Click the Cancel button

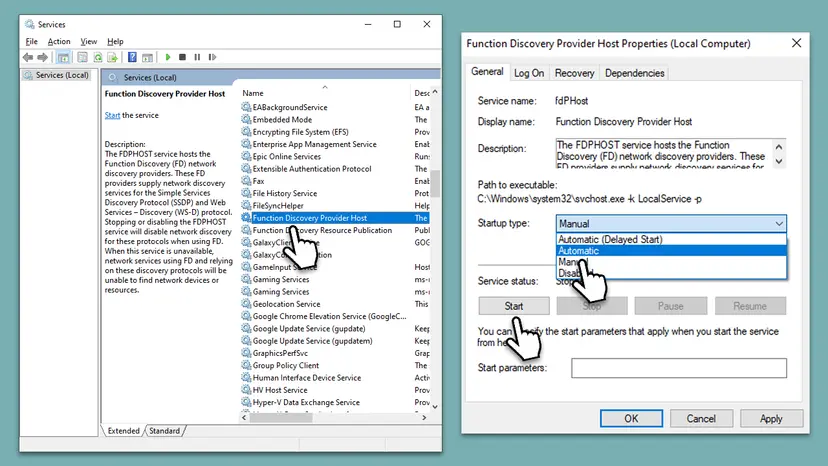(x=701, y=418)
